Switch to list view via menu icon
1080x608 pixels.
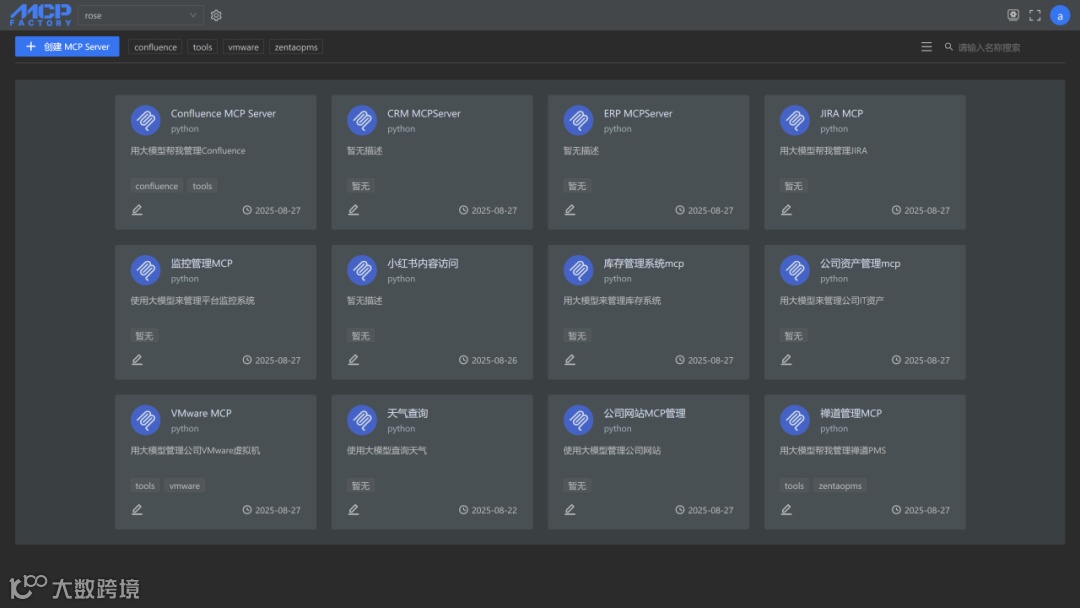[x=926, y=47]
